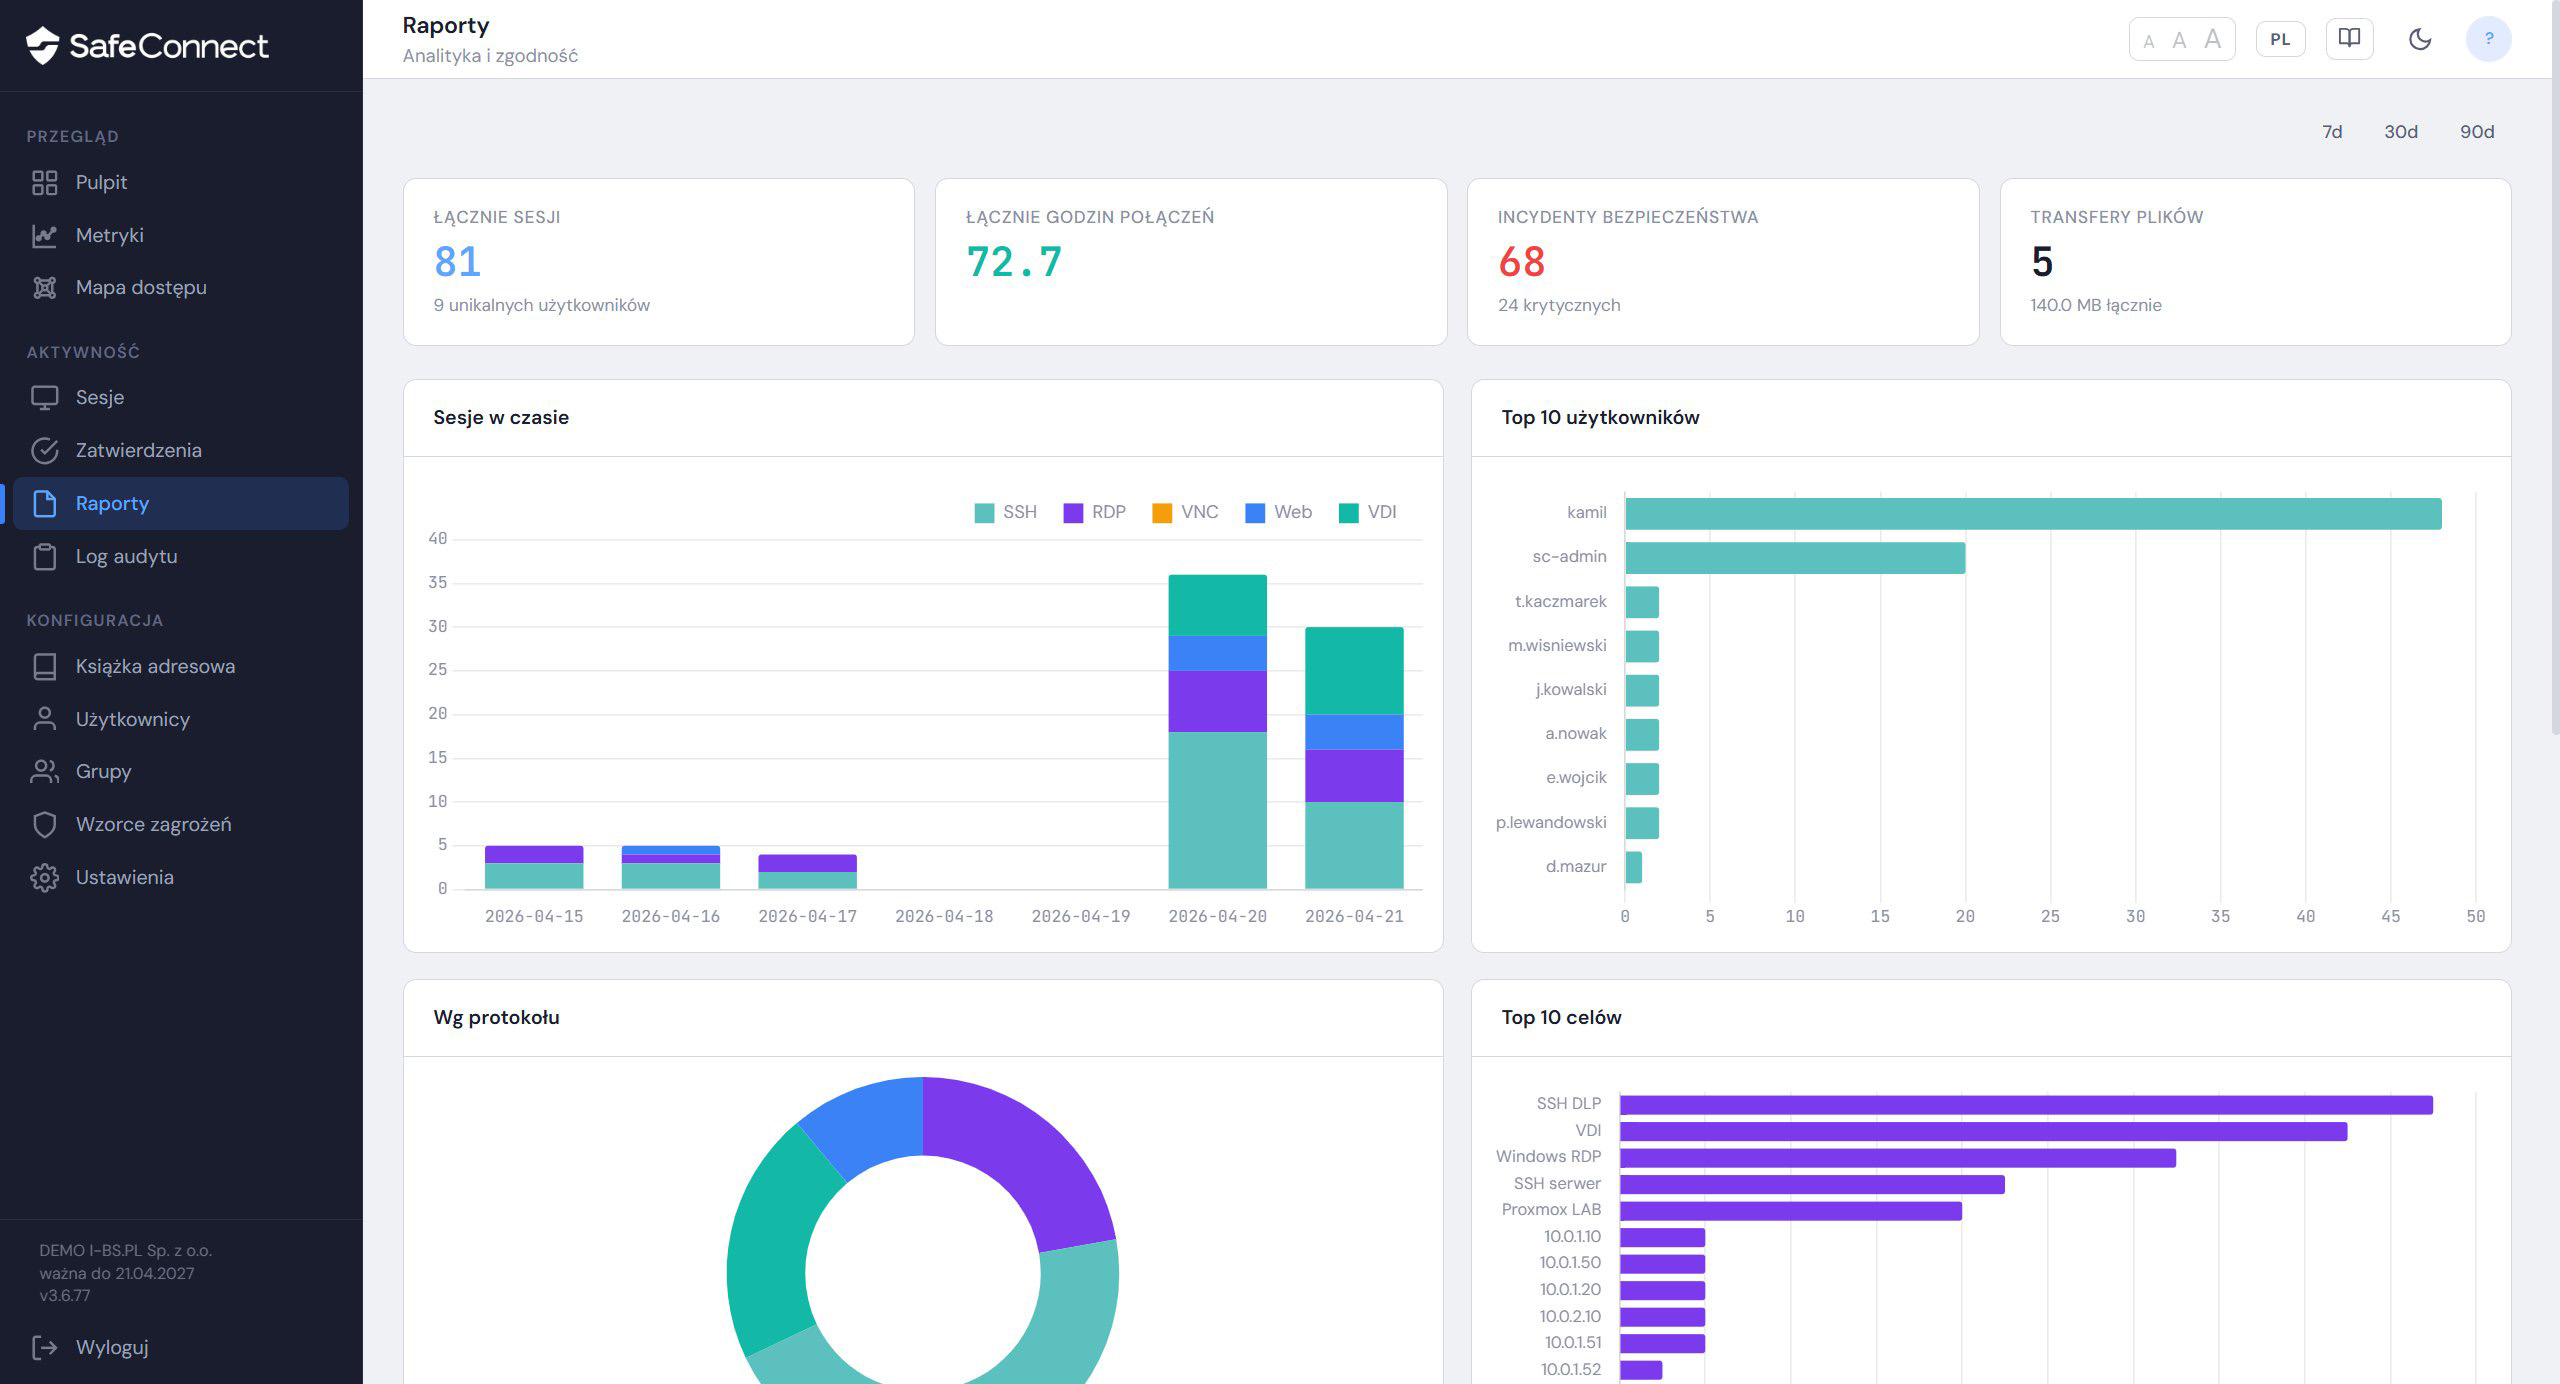
Task: Click the Łącznie godzin połączeń value 72.7
Action: tap(1014, 262)
